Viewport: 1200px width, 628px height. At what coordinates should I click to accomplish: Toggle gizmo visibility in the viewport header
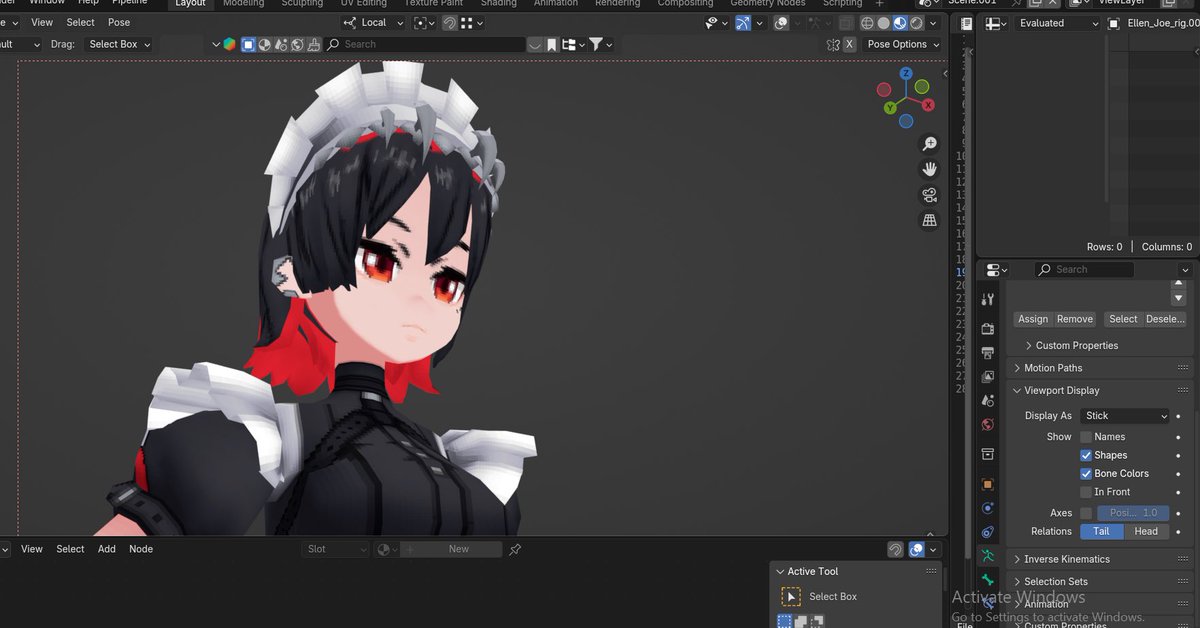[x=743, y=23]
